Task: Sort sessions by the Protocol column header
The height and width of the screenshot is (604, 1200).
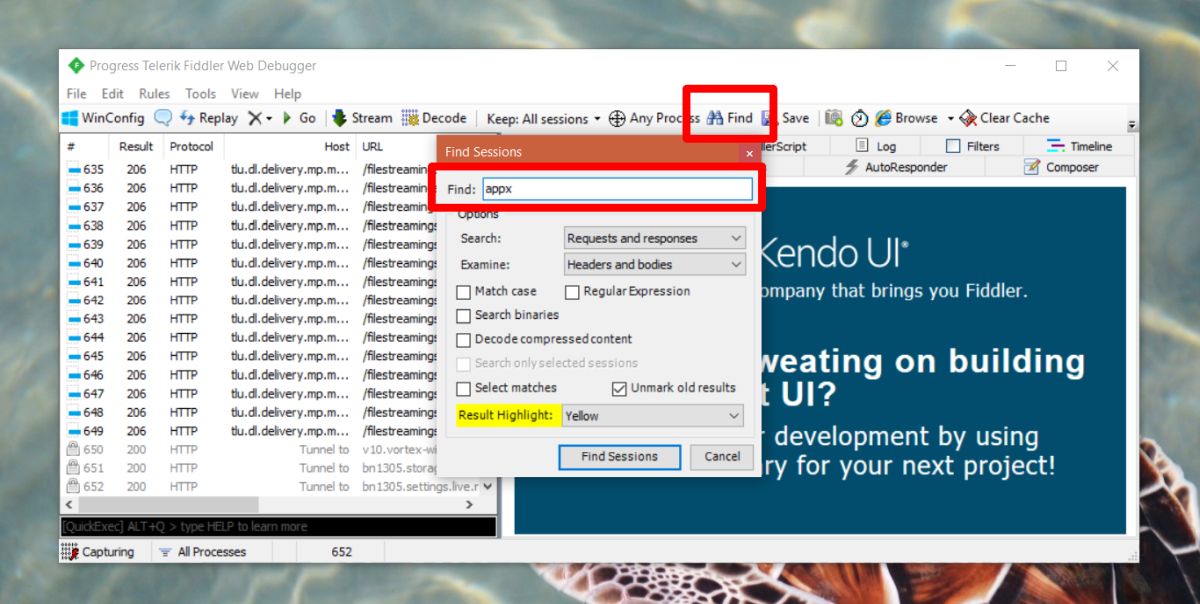Action: (x=192, y=147)
